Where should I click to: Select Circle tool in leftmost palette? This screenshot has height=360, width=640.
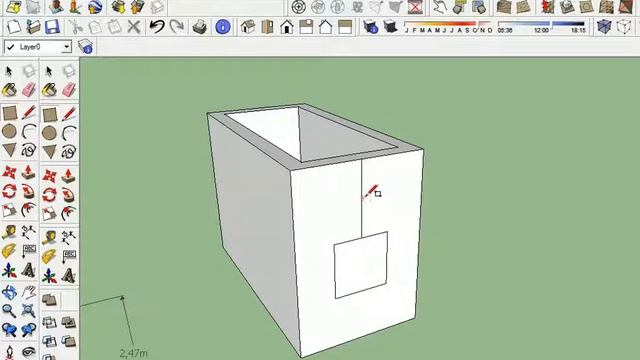9,131
